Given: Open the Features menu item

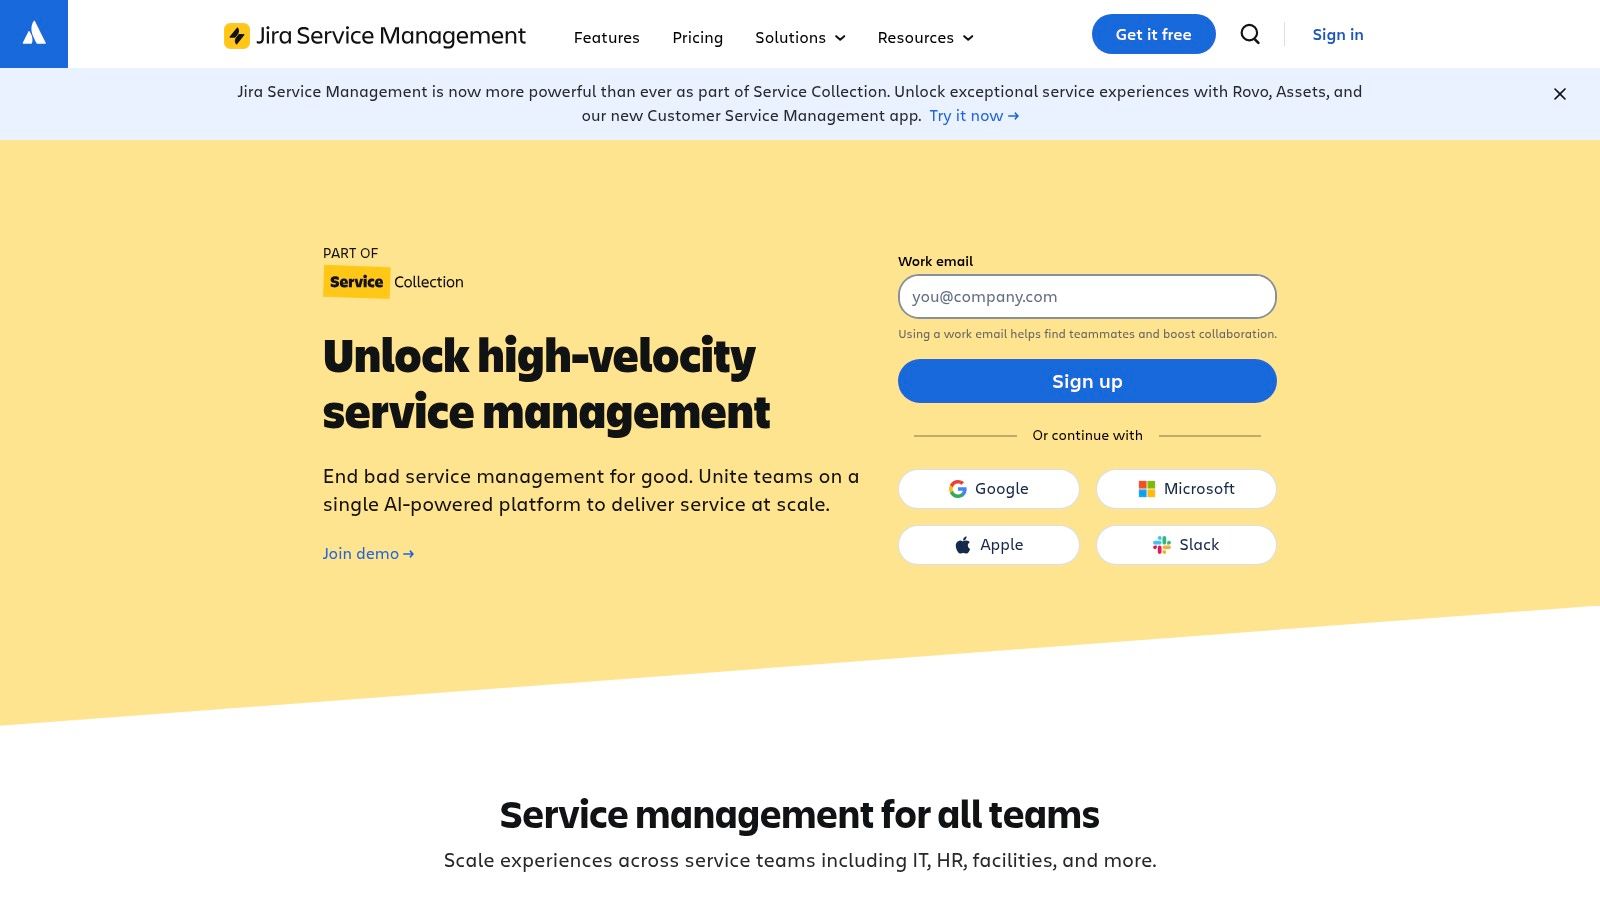Looking at the screenshot, I should click(606, 37).
